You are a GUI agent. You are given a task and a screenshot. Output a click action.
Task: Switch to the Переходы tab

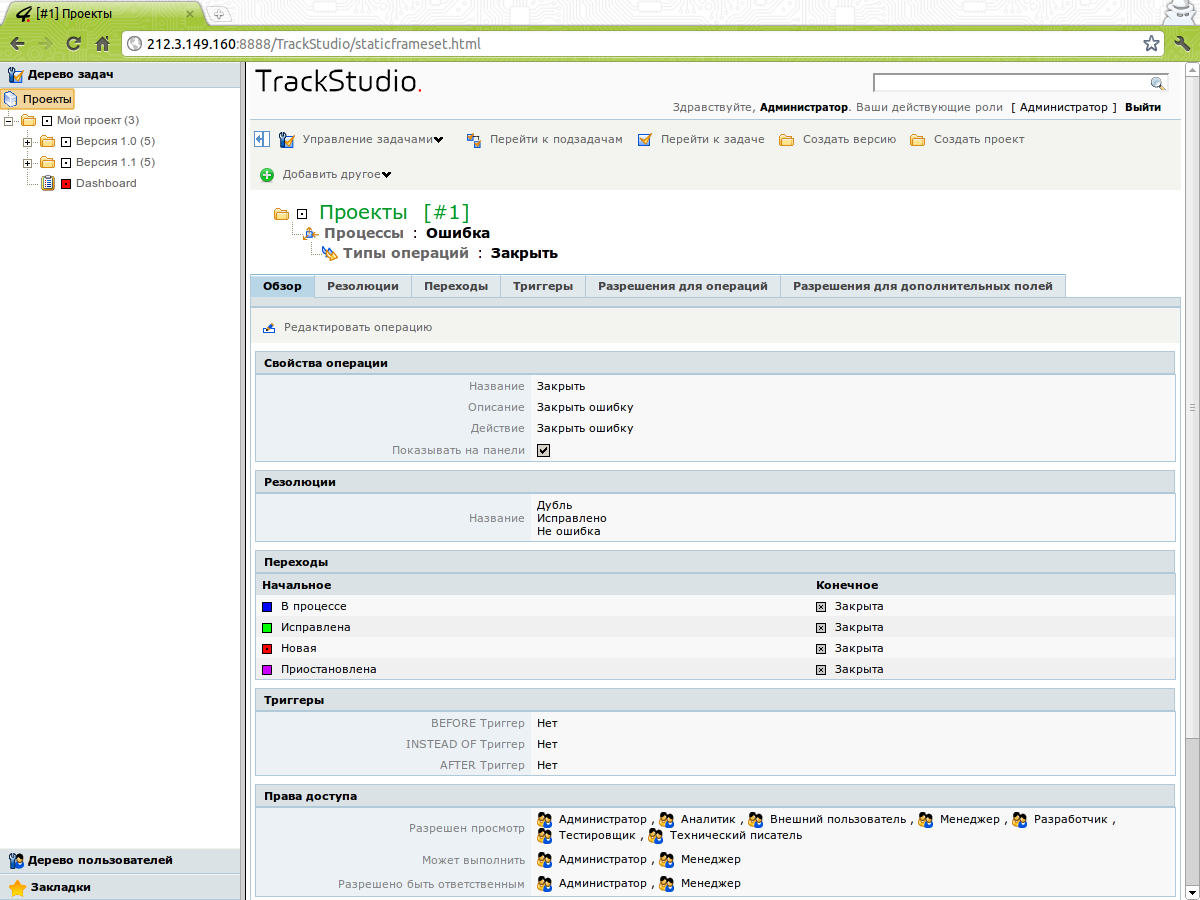point(456,286)
